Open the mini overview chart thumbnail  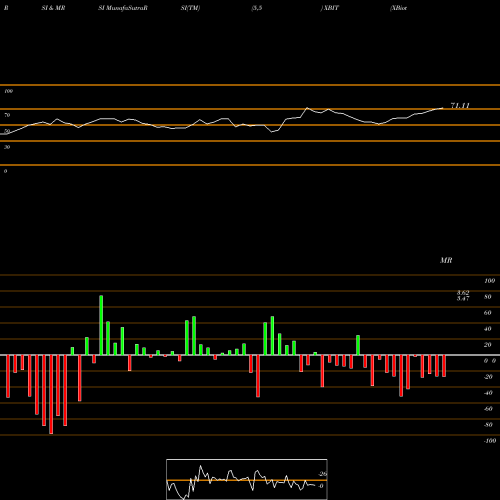tap(247, 479)
